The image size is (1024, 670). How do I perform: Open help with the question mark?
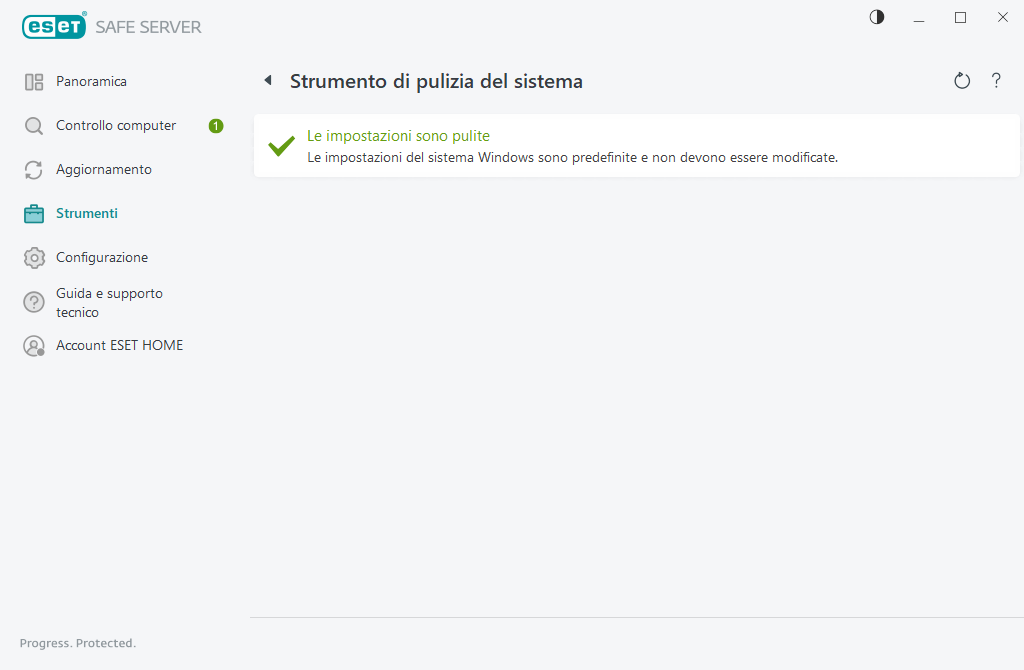click(996, 81)
